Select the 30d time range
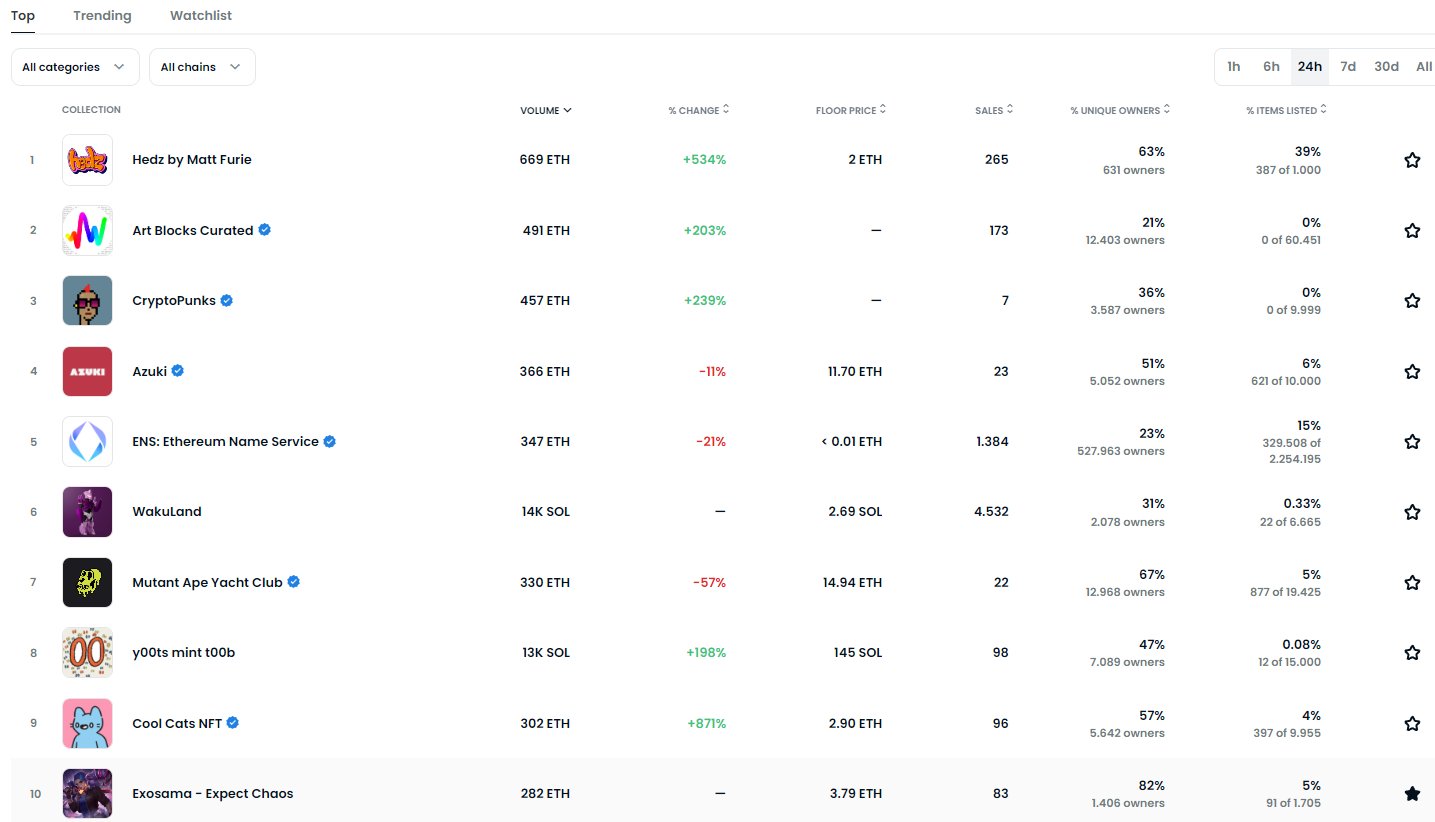The height and width of the screenshot is (822, 1435). 1386,67
